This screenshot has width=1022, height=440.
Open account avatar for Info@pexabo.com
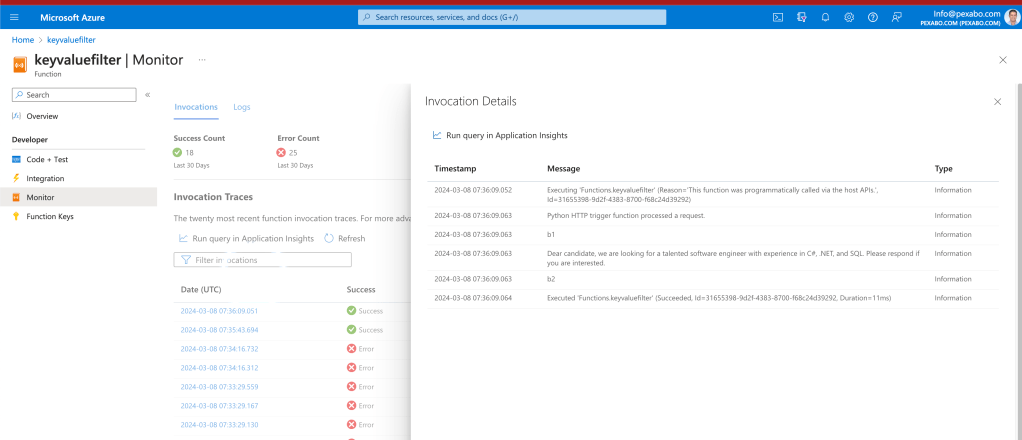pos(1012,18)
